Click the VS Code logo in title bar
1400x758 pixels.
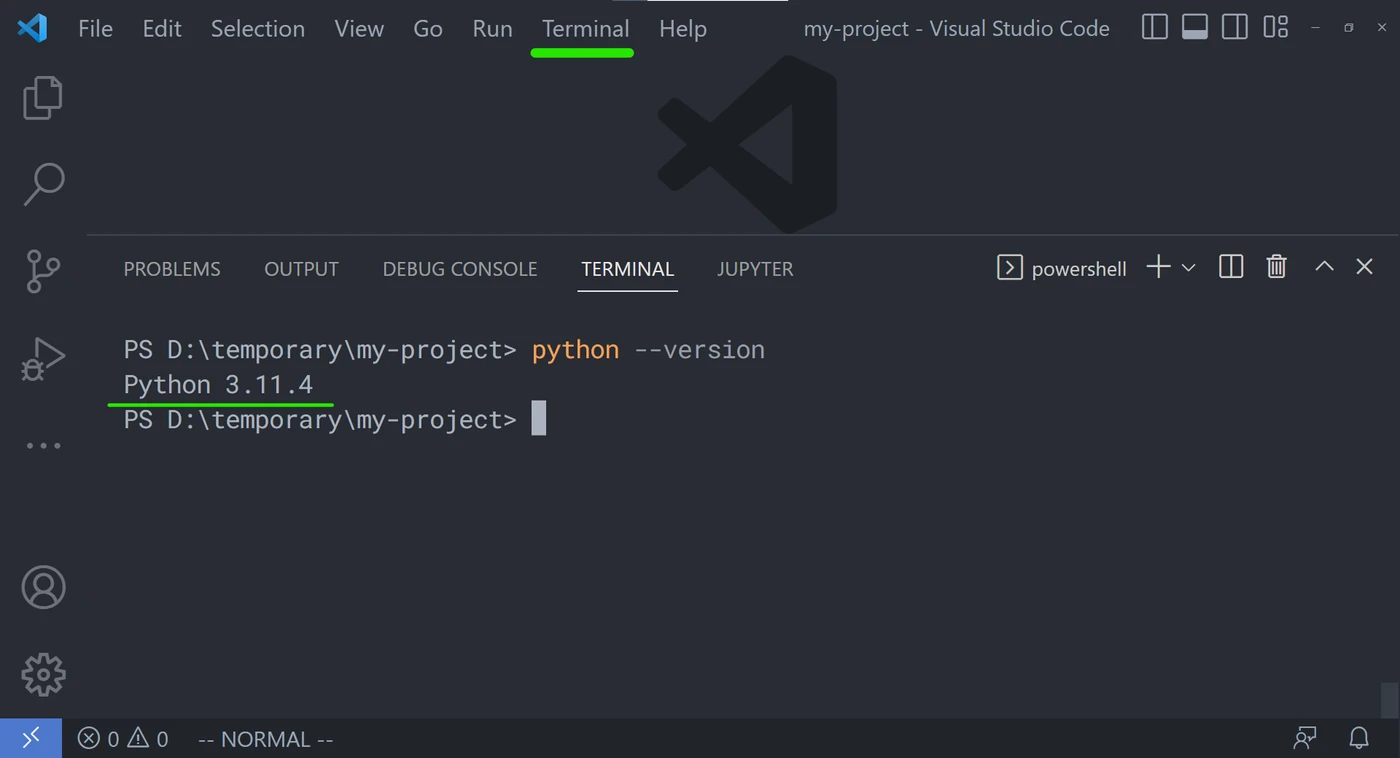[32, 28]
